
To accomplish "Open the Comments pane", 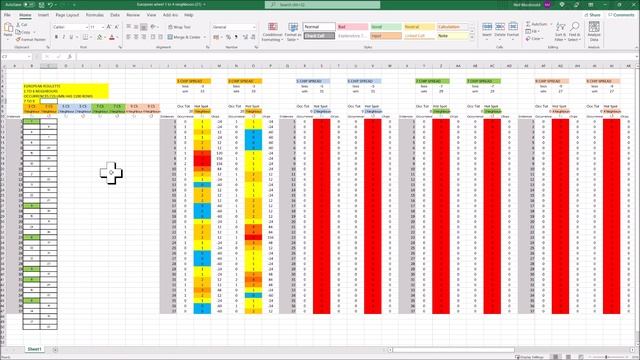I will click(x=621, y=15).
